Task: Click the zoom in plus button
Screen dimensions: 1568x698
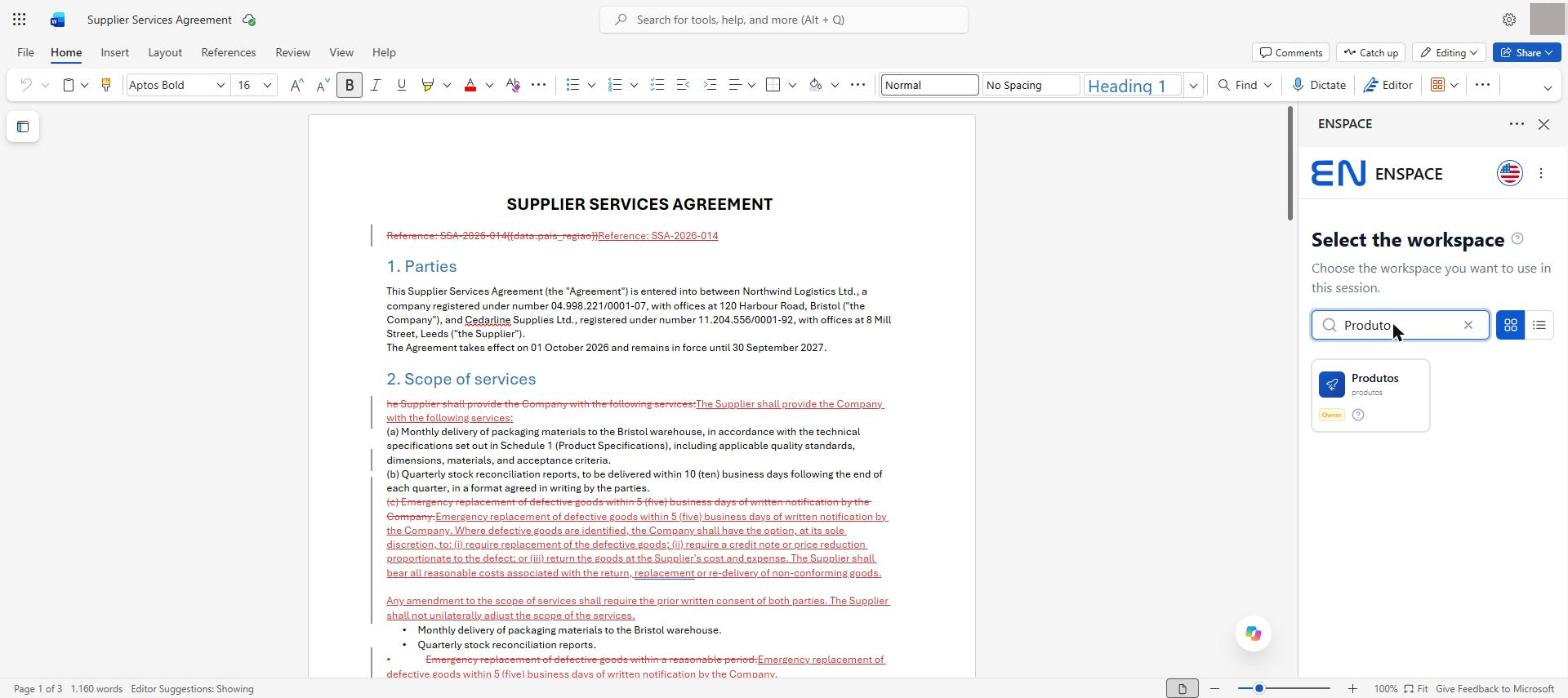Action: [x=1352, y=688]
